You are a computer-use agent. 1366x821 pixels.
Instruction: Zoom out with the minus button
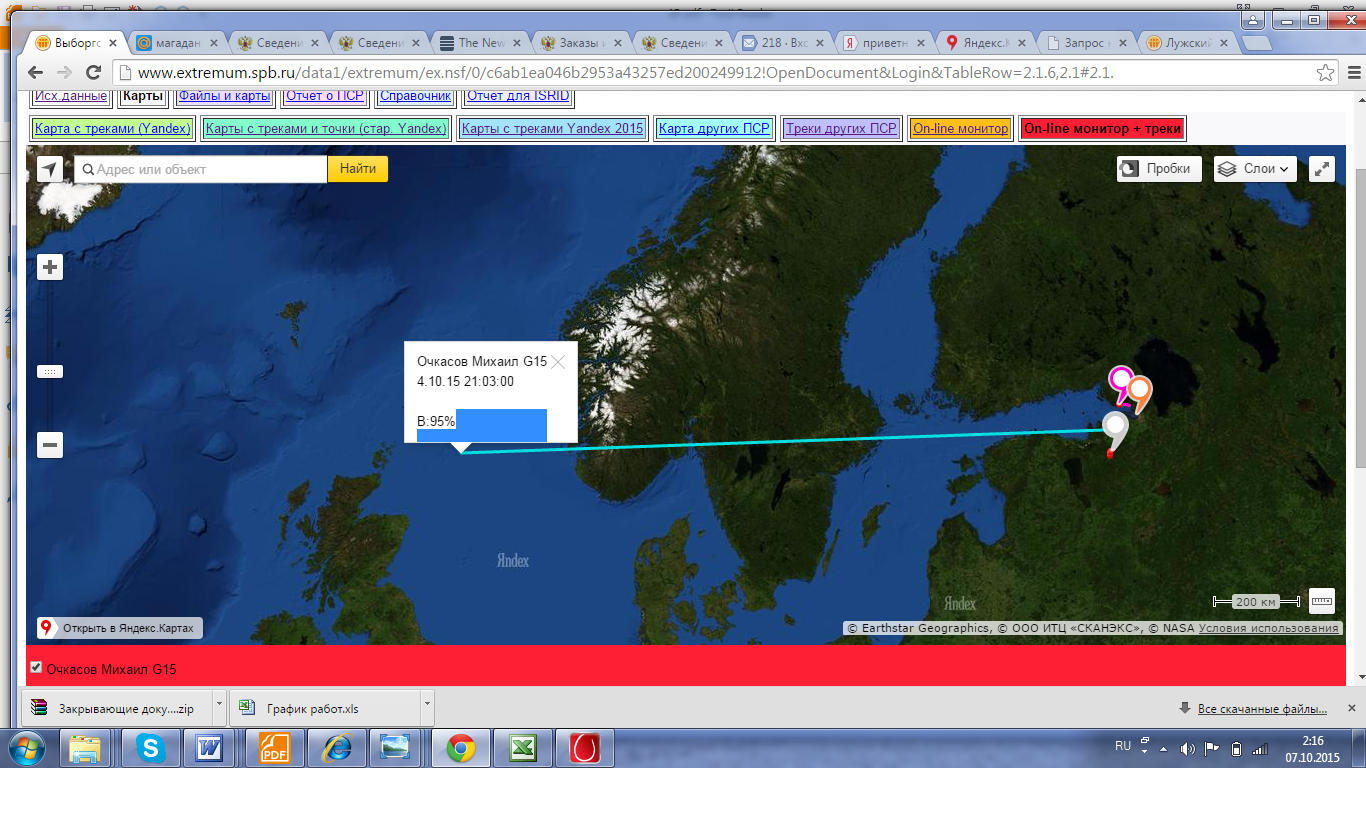coord(50,445)
